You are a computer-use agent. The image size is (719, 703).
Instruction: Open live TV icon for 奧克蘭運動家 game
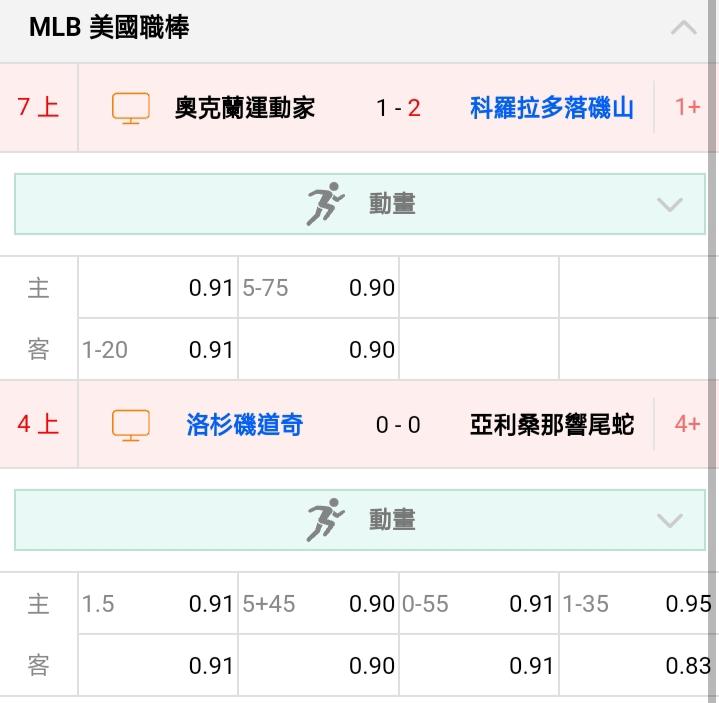(x=131, y=108)
